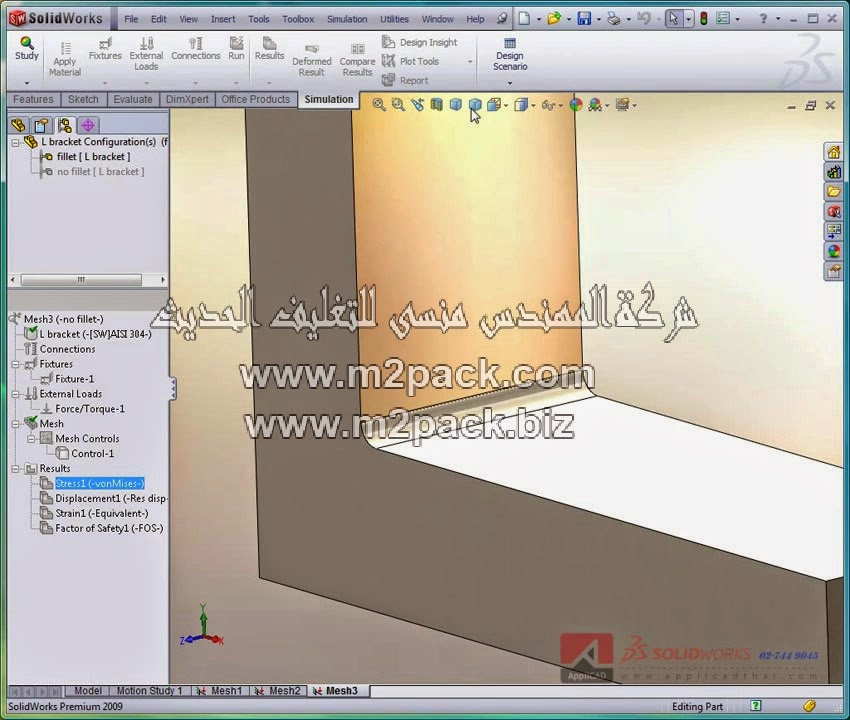Open SolidWorks Resources task pane

coord(834,152)
